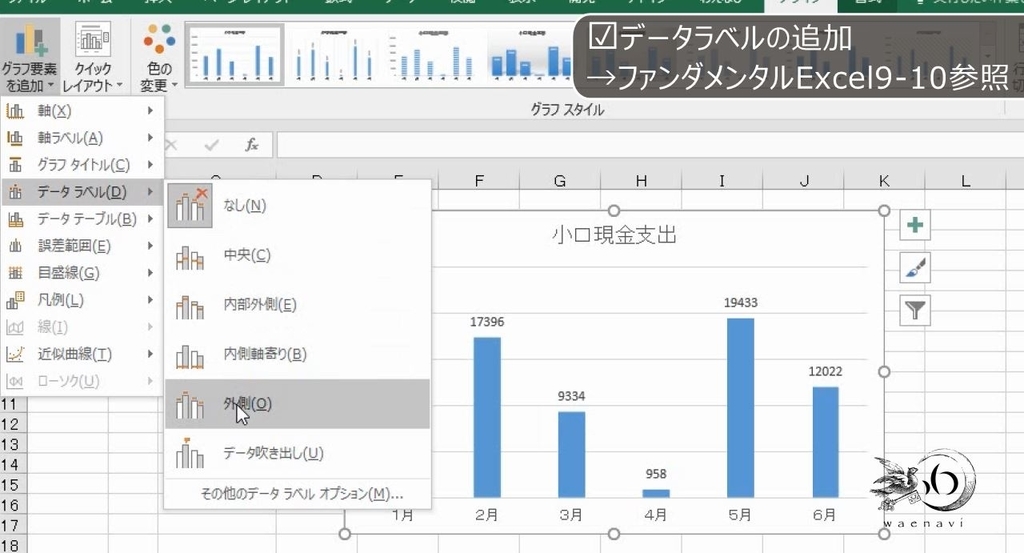Open the 目盛線(G) submenu

82,273
